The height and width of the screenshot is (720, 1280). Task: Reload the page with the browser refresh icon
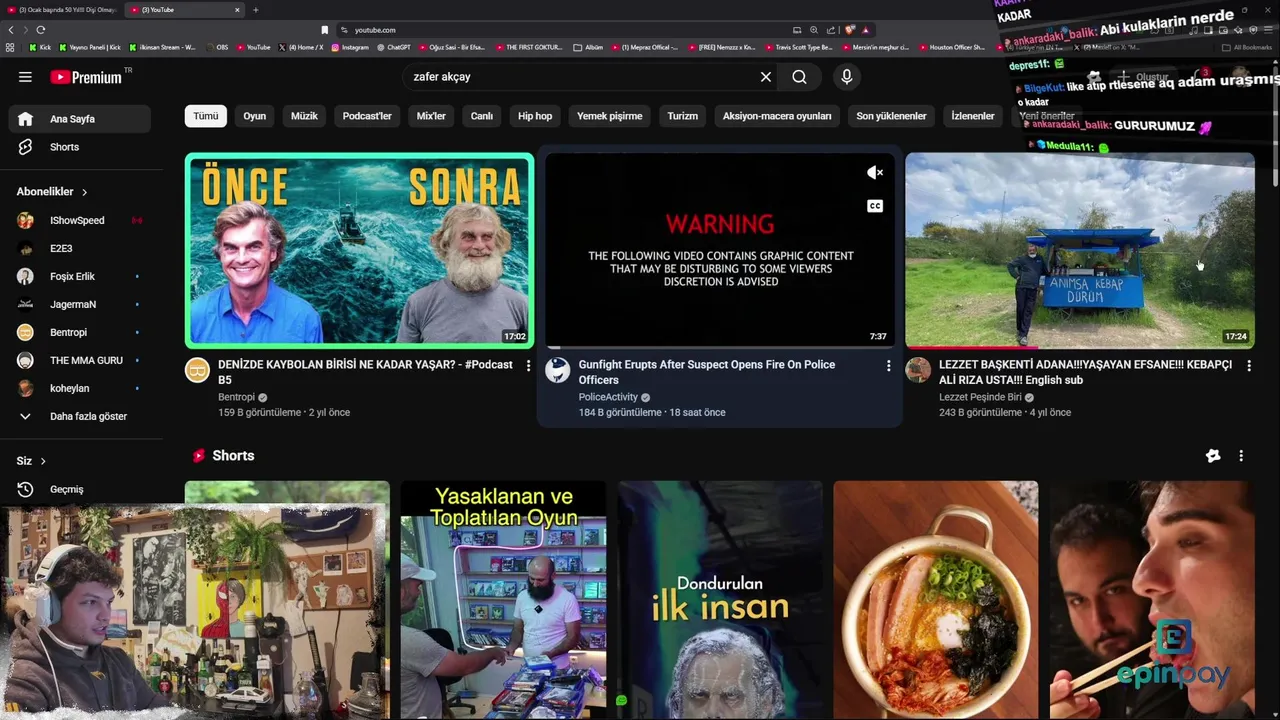point(40,30)
